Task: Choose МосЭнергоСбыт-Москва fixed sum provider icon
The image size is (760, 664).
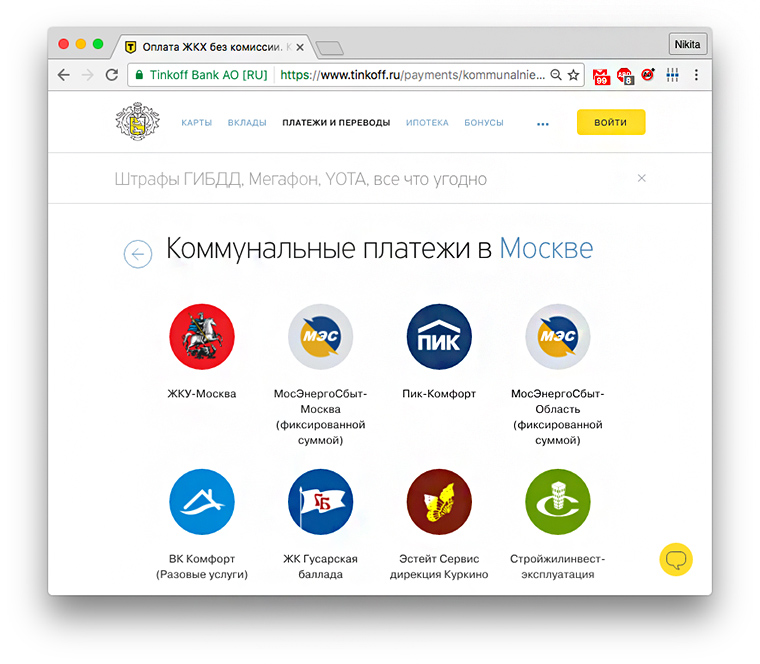Action: [x=320, y=336]
